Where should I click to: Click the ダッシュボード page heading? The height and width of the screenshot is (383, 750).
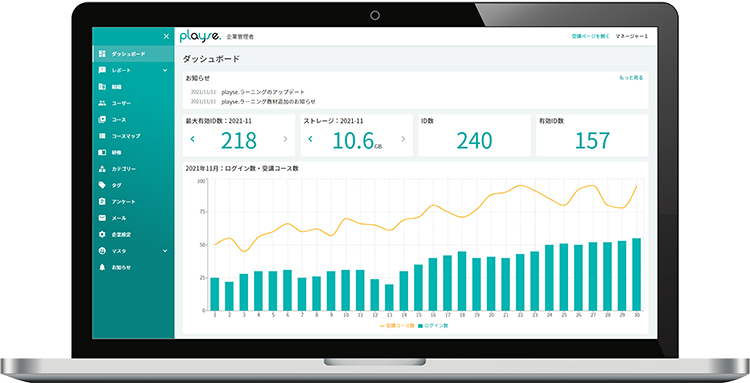[211, 59]
